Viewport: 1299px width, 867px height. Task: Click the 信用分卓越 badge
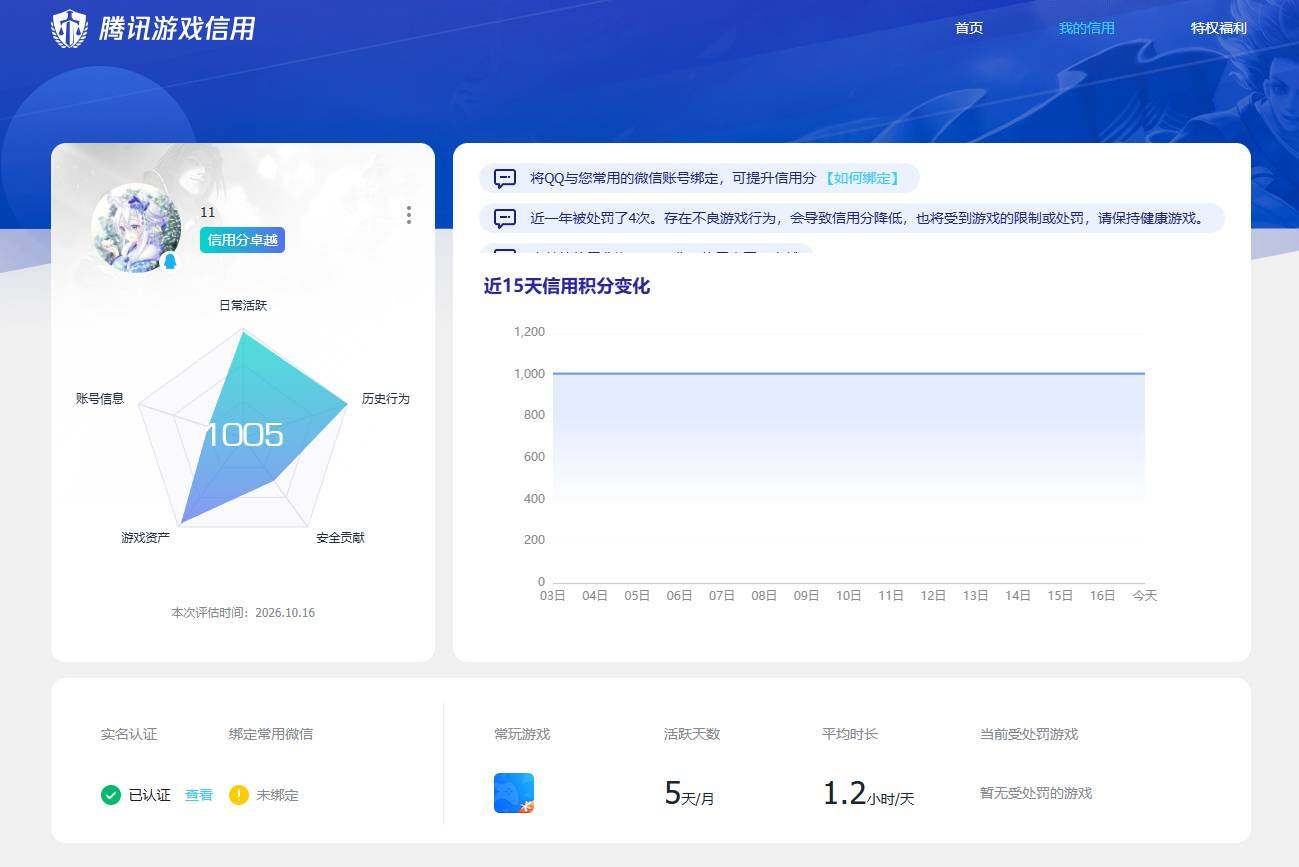242,240
